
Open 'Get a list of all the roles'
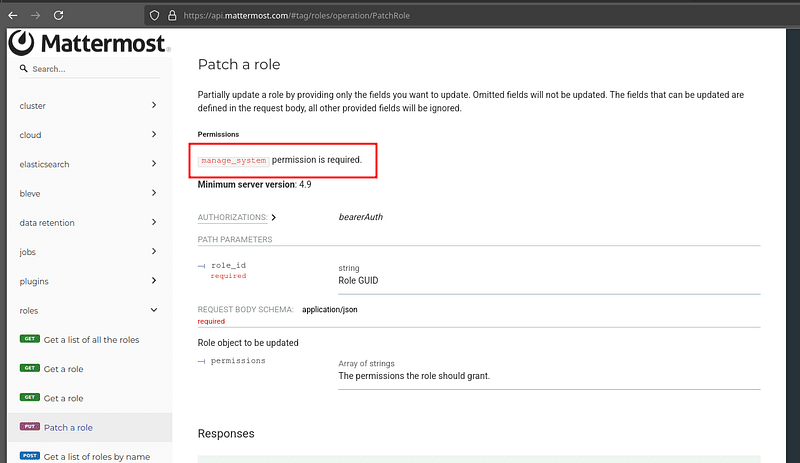[x=91, y=340]
